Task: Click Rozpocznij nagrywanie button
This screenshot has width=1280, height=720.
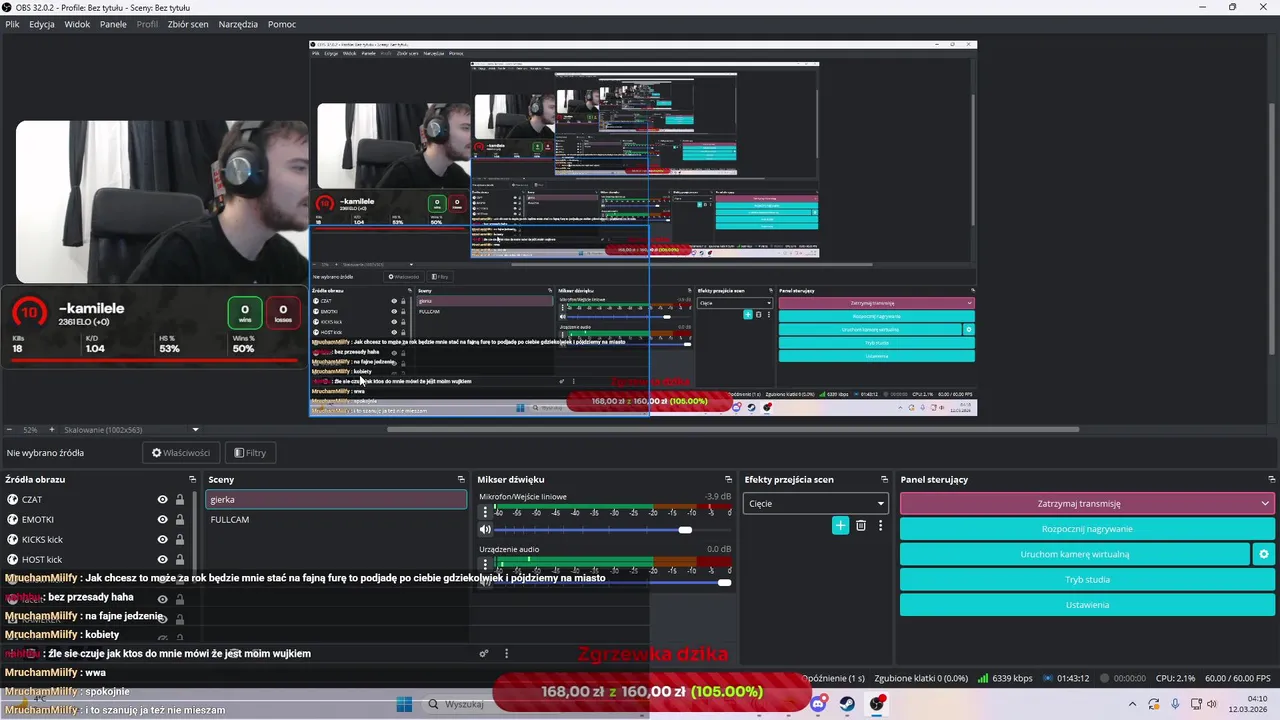Action: point(1087,529)
